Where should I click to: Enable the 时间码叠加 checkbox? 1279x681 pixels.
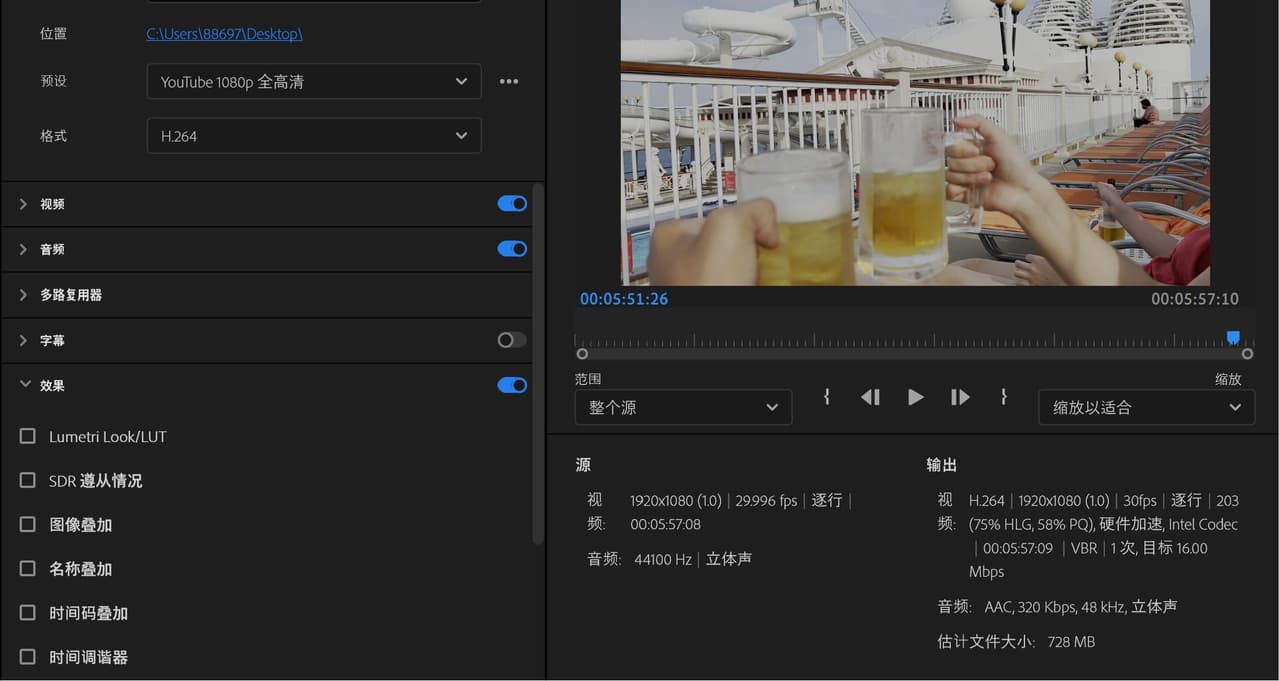pos(27,612)
